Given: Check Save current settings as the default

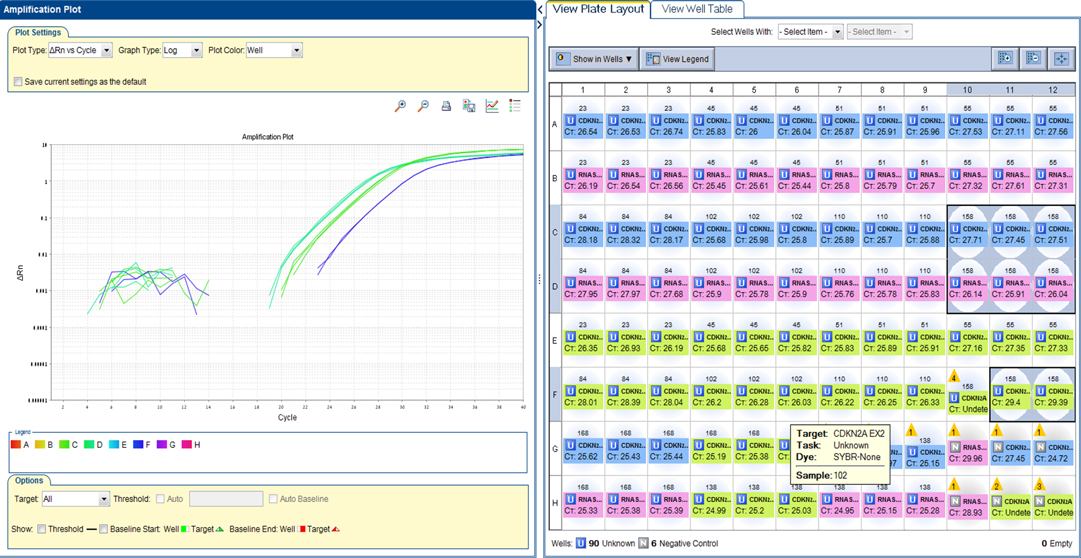Looking at the screenshot, I should pyautogui.click(x=18, y=81).
